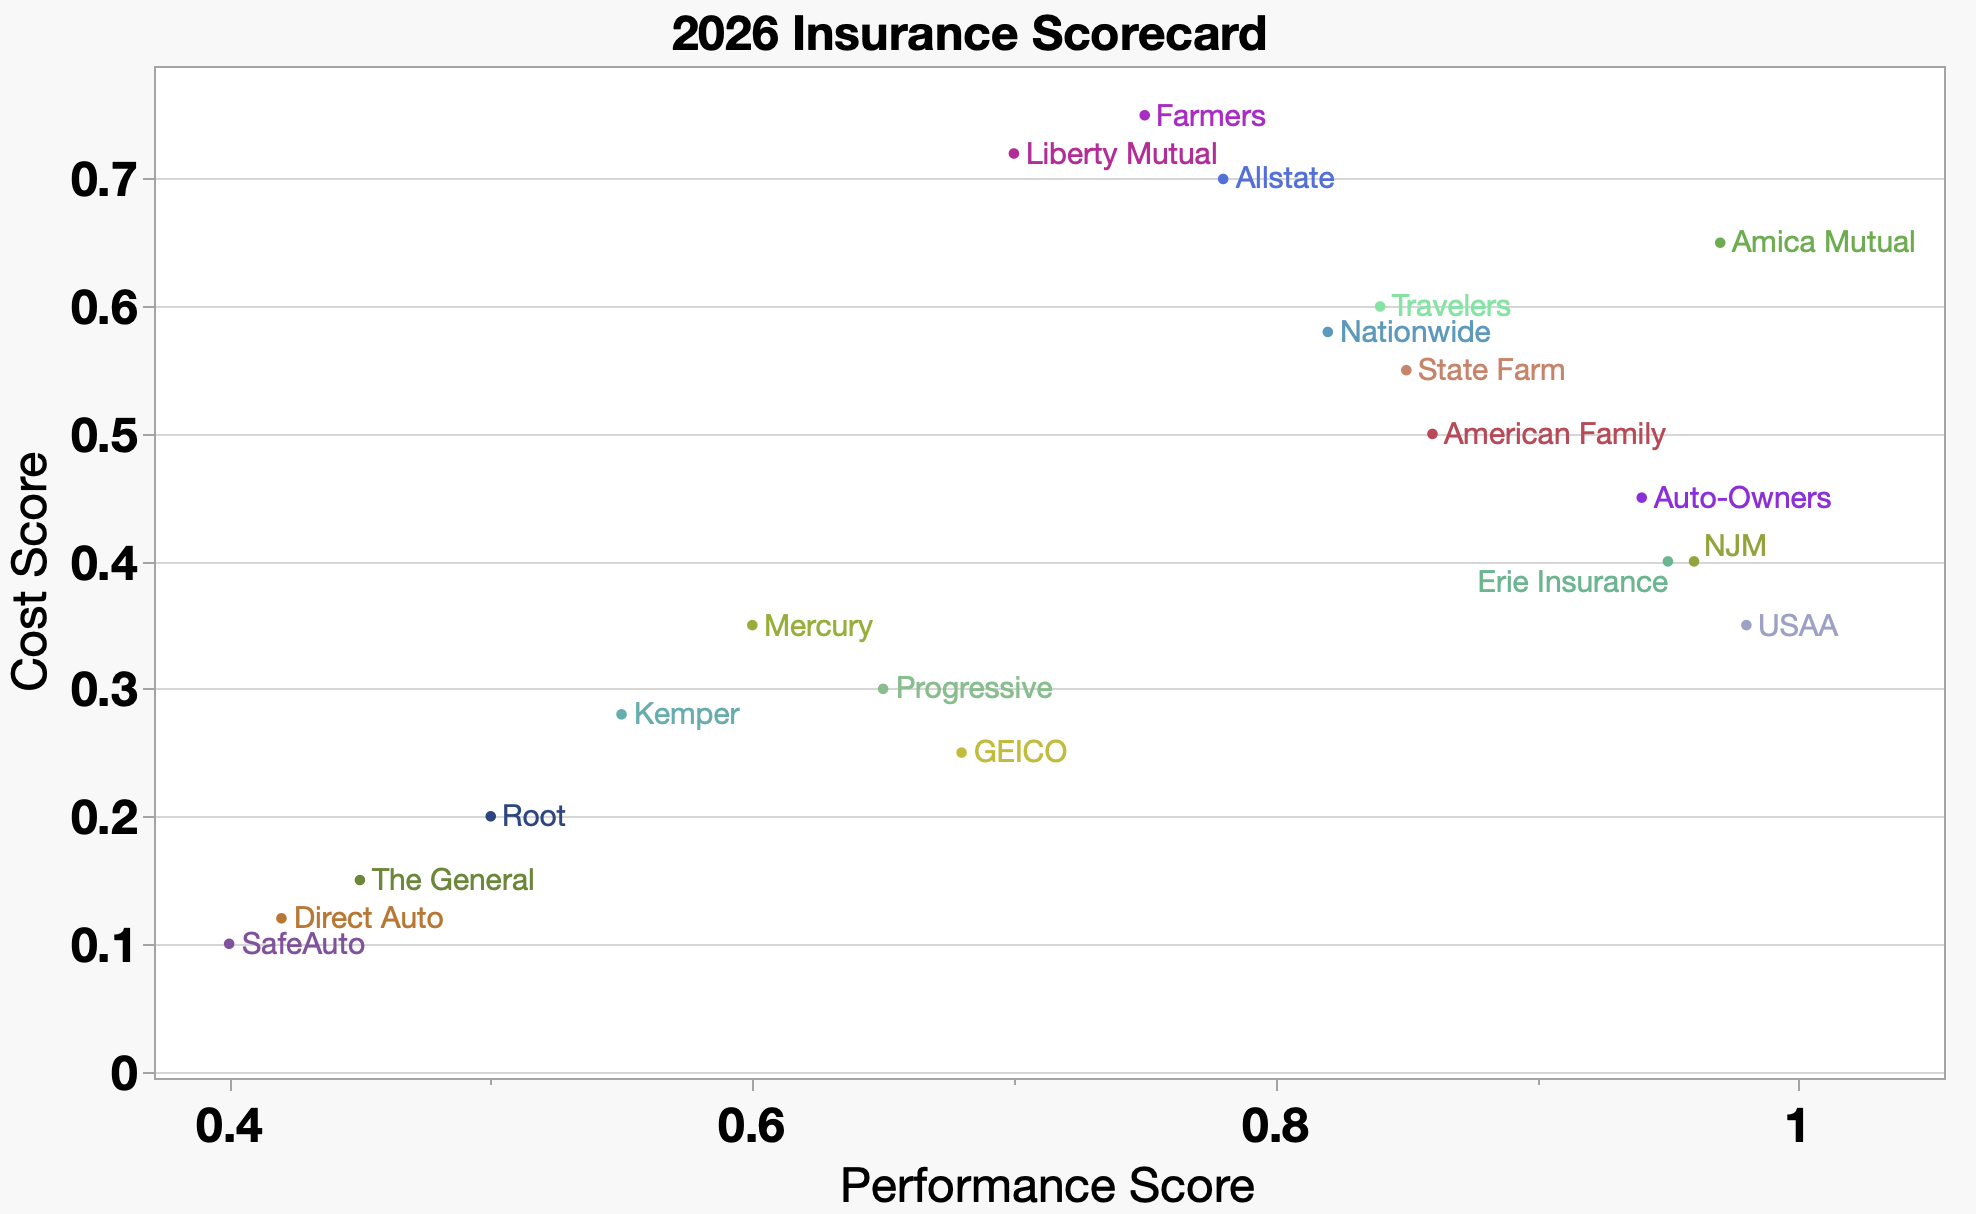The width and height of the screenshot is (1976, 1214).
Task: Select the State Farm label
Action: (1490, 370)
